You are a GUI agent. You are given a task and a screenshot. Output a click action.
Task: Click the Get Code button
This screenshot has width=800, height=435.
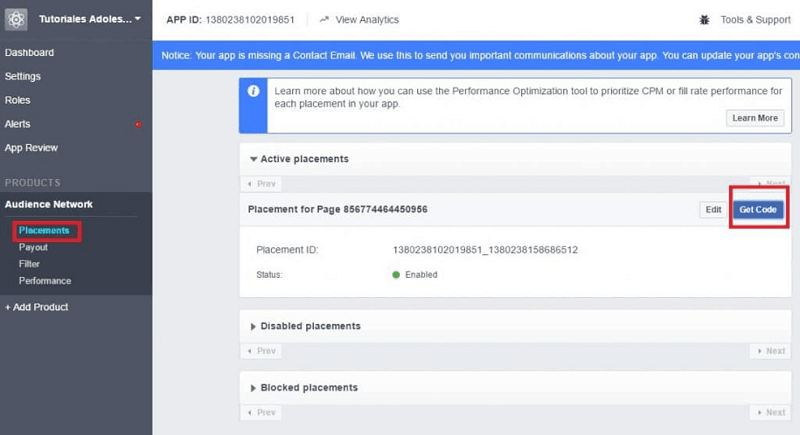click(x=757, y=209)
